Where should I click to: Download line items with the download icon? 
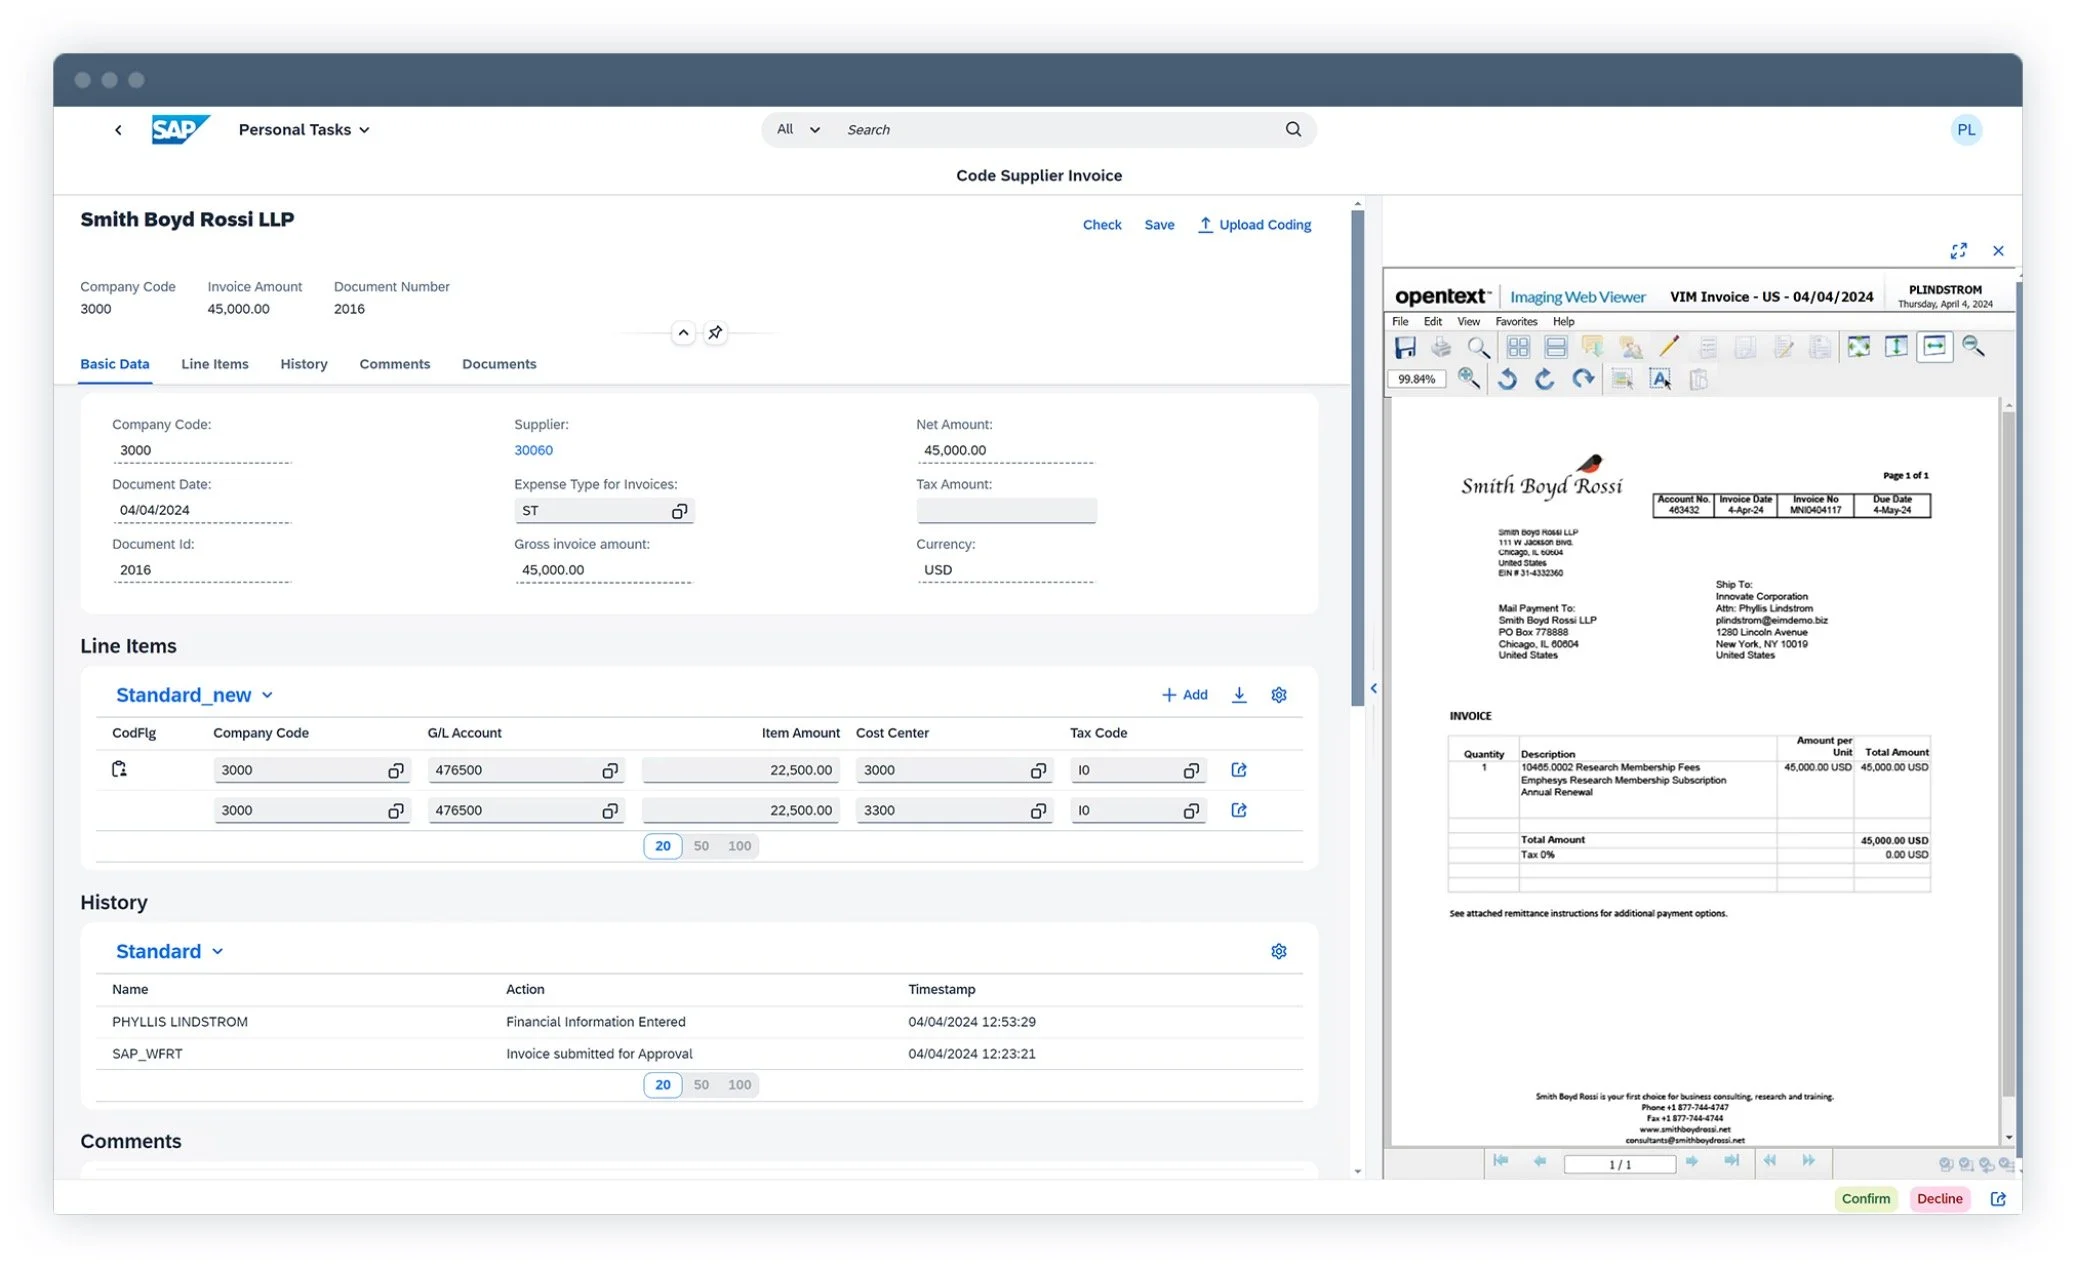click(x=1239, y=695)
